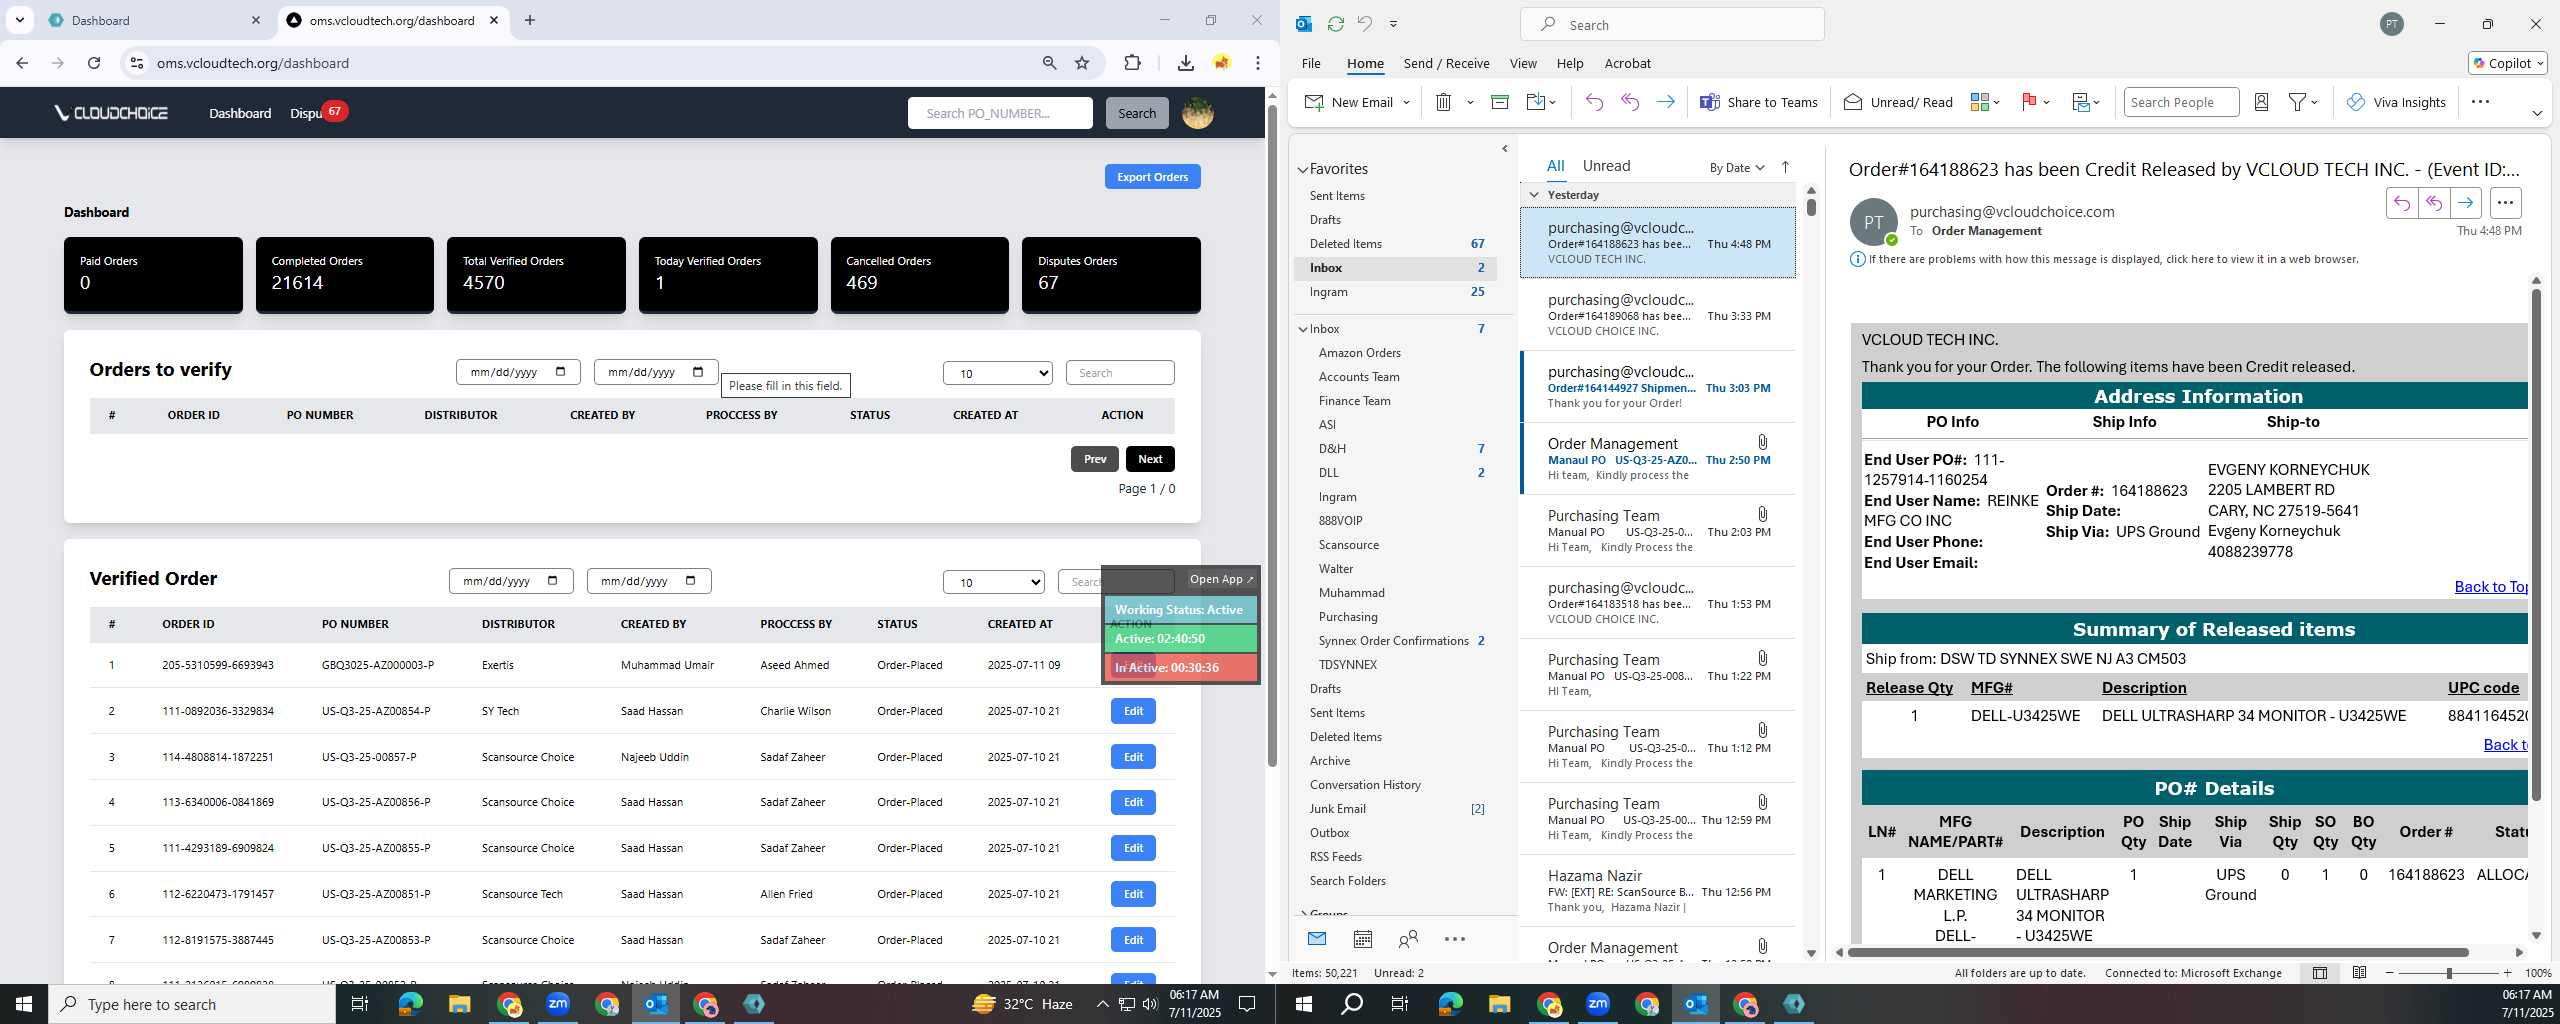The height and width of the screenshot is (1024, 2560).
Task: Click Windows Start button on left taskbar
Action: [x=24, y=1004]
